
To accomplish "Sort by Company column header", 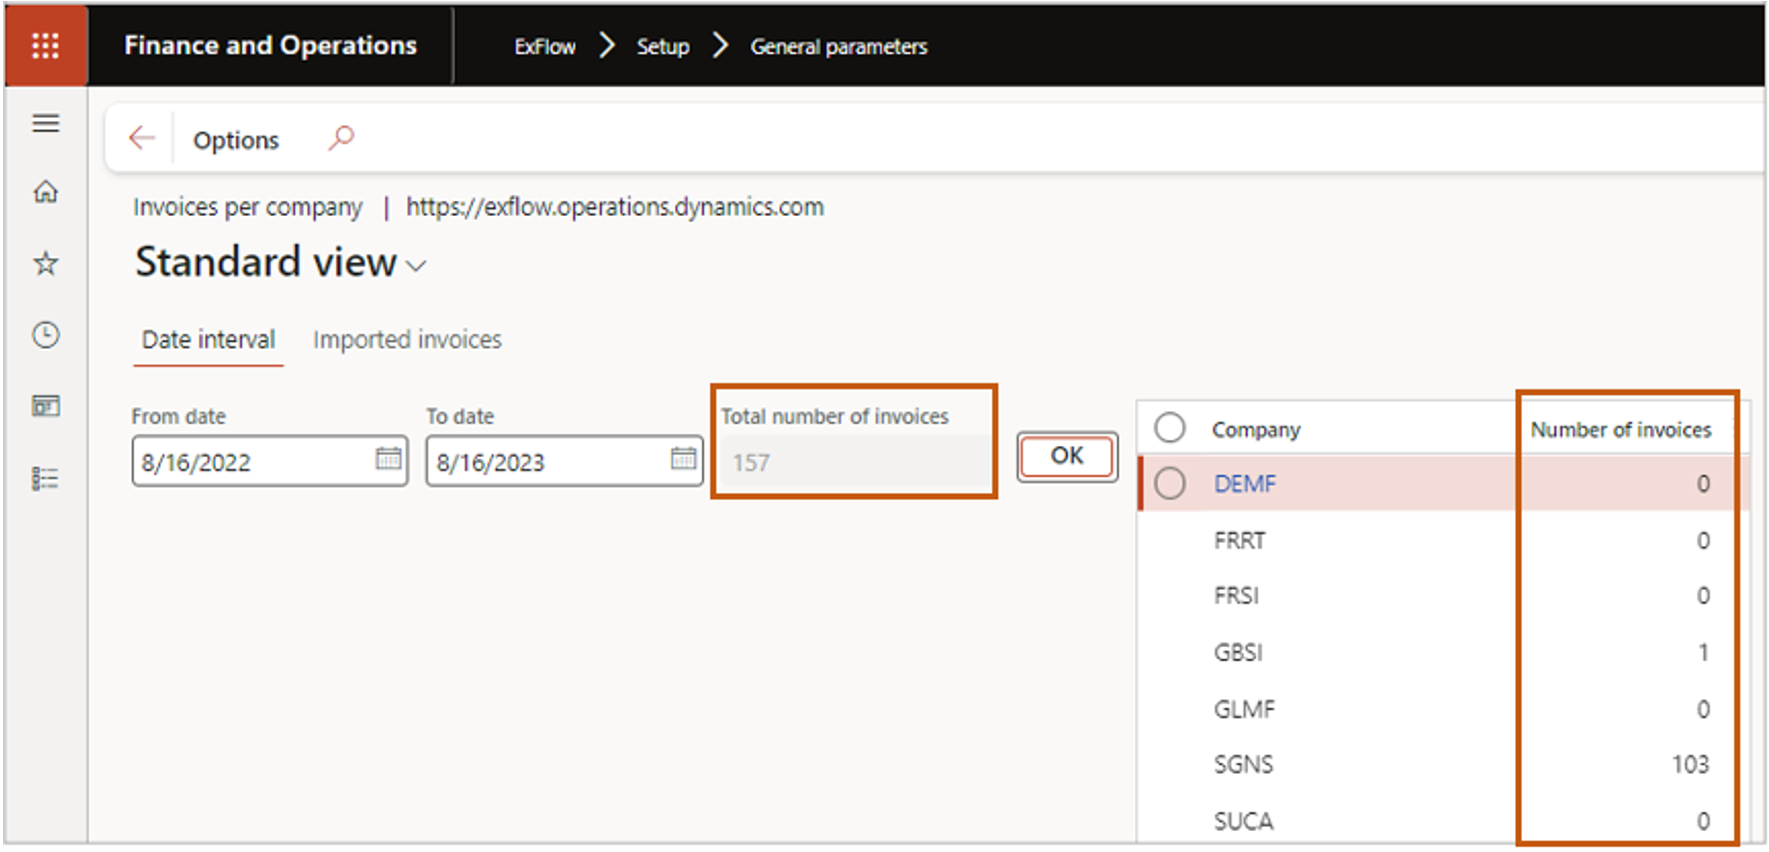I will click(x=1256, y=430).
